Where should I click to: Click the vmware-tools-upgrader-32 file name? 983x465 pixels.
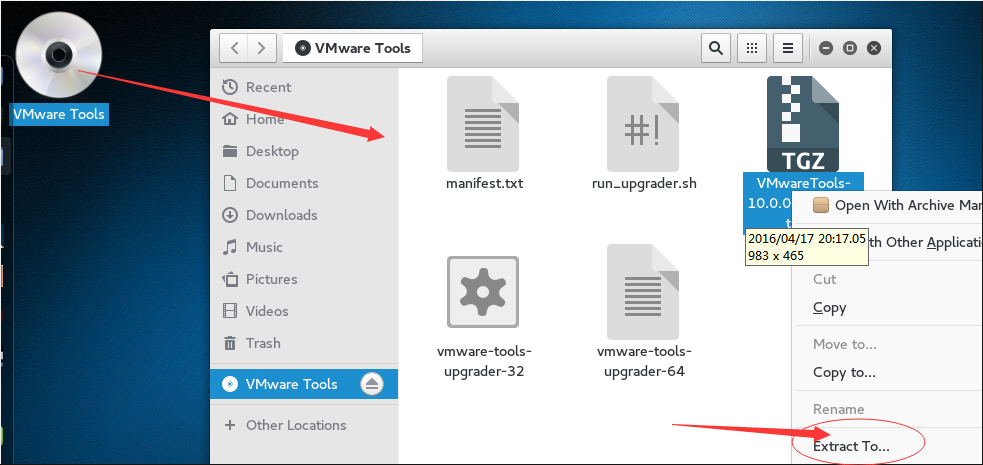[x=485, y=361]
